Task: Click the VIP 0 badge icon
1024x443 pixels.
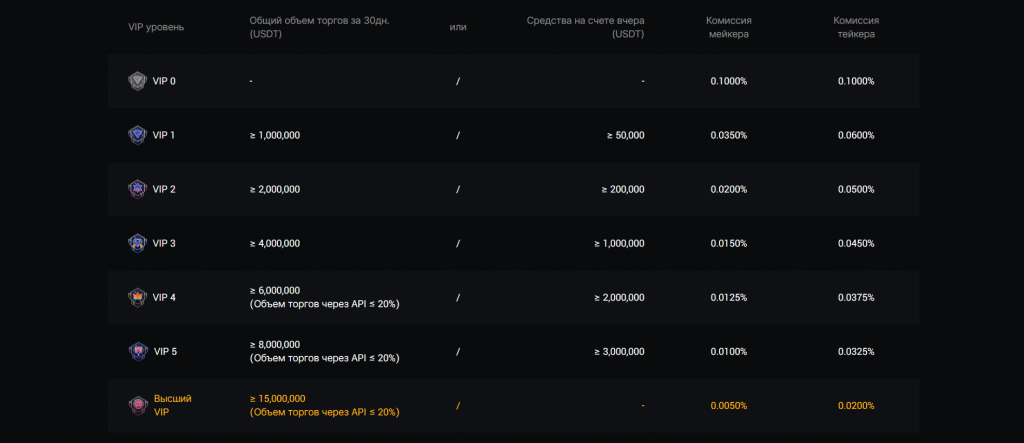Action: (137, 81)
